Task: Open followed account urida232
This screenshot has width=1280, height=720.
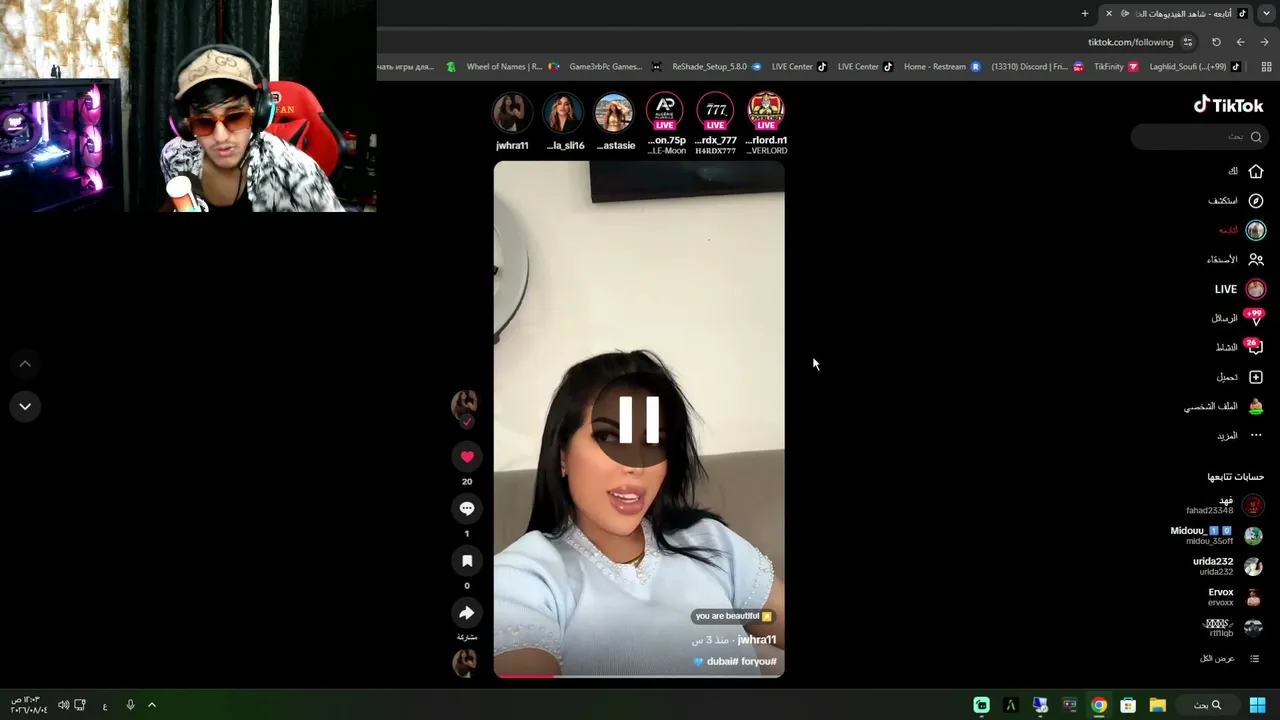Action: click(x=1228, y=567)
